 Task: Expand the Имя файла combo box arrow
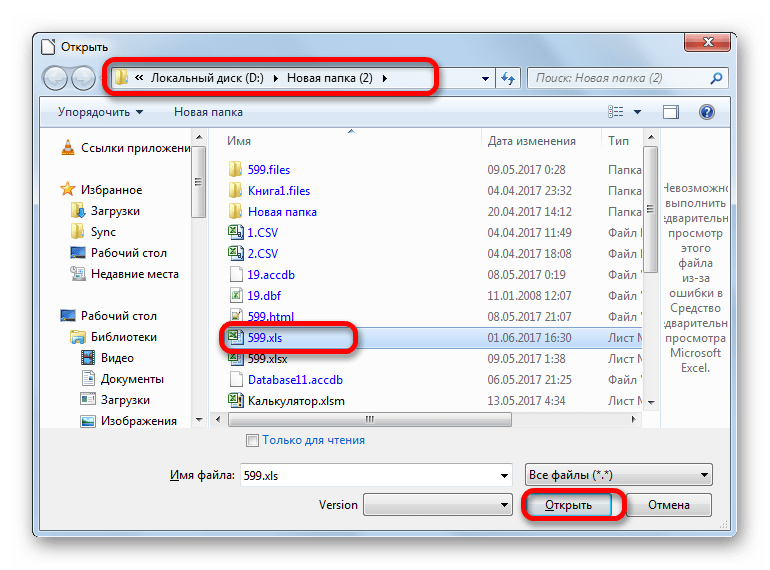tap(504, 476)
